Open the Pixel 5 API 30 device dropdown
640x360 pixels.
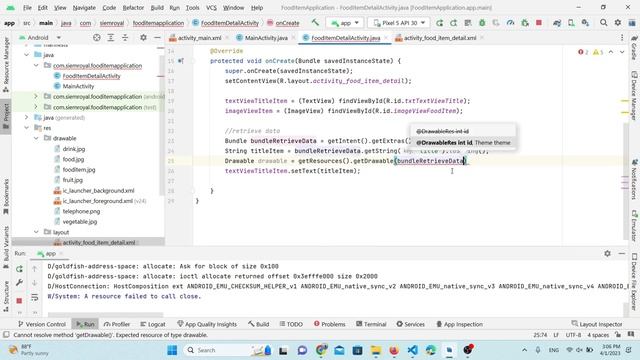(399, 23)
